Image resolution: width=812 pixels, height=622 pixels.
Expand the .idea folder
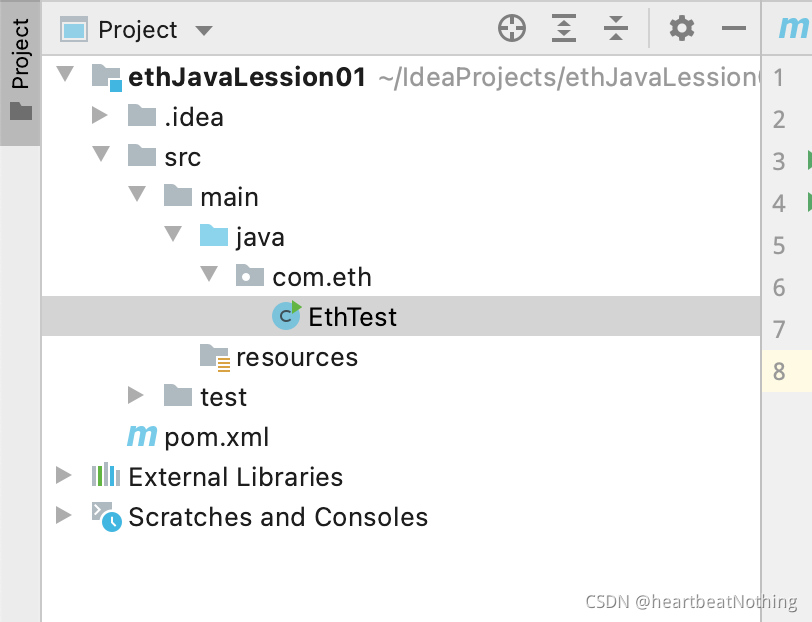tap(99, 115)
